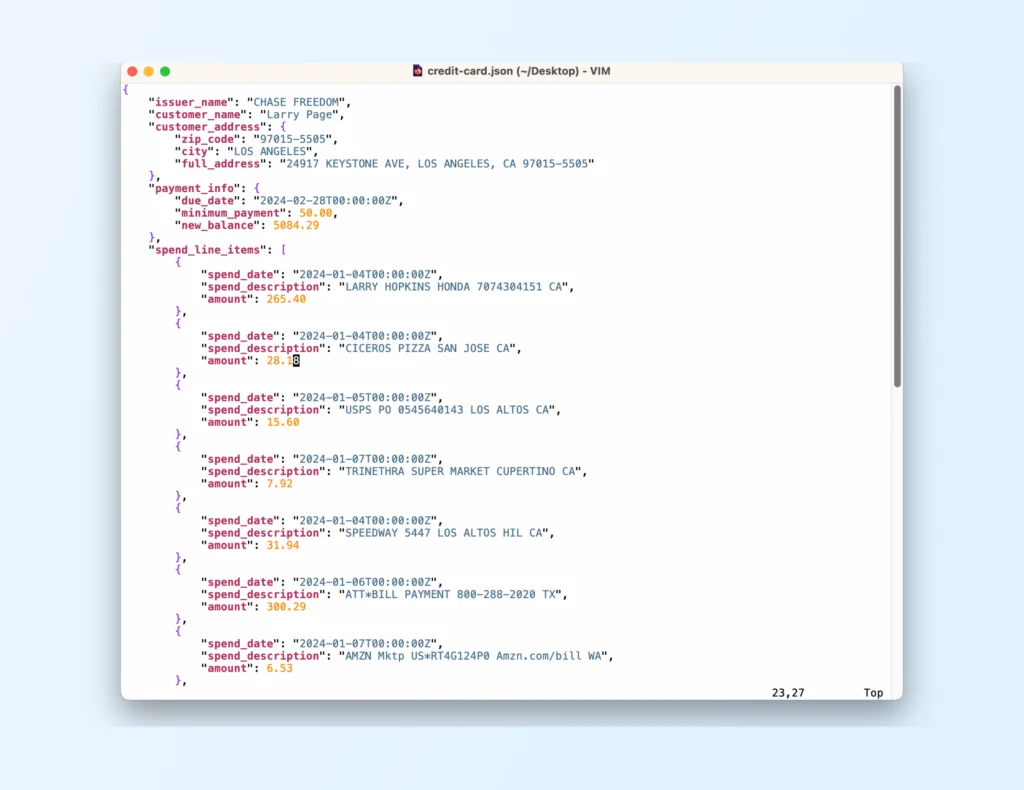Close the VIM window with red button
The height and width of the screenshot is (790, 1024).
pos(132,71)
